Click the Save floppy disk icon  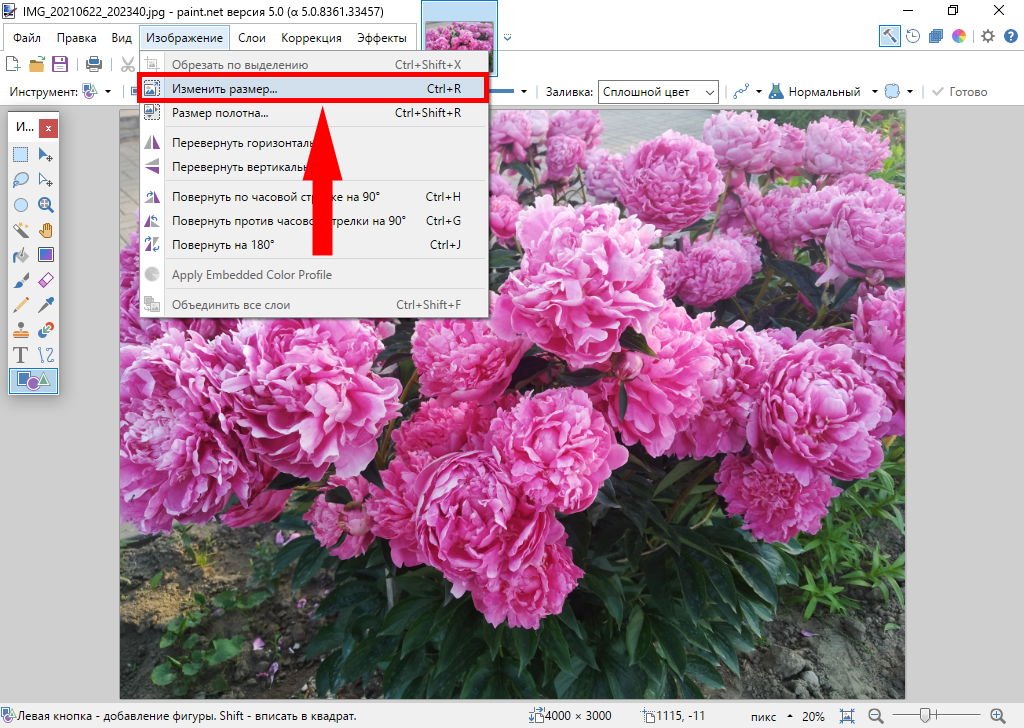tap(60, 64)
